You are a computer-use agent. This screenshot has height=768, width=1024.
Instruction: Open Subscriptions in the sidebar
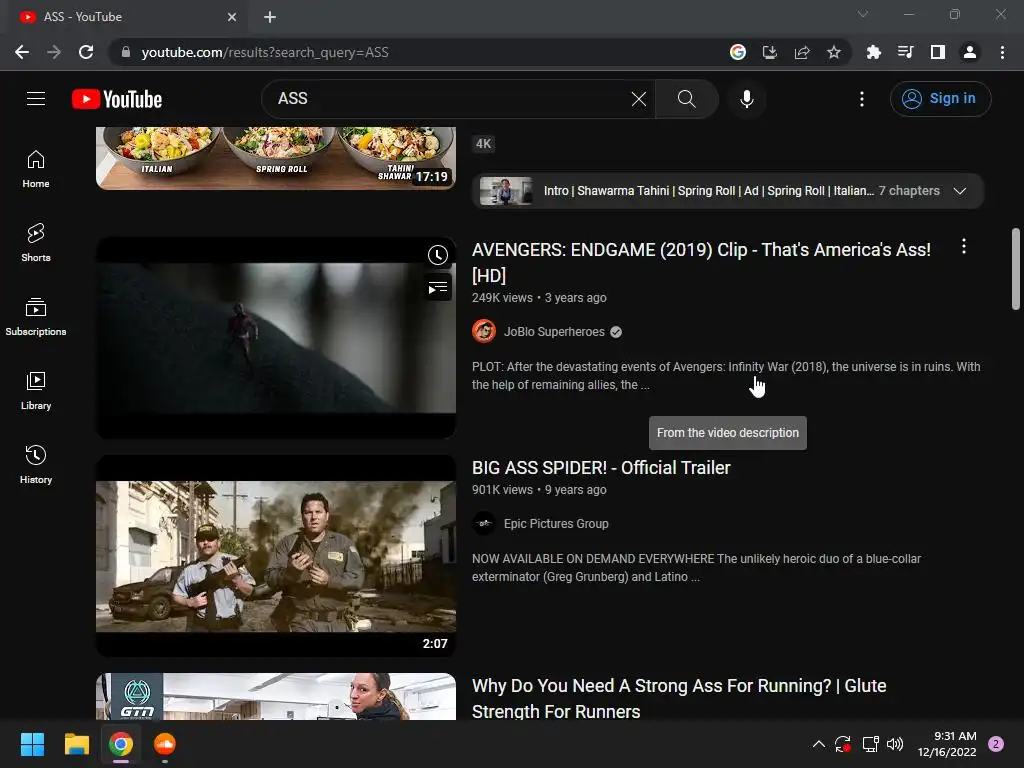tap(36, 317)
